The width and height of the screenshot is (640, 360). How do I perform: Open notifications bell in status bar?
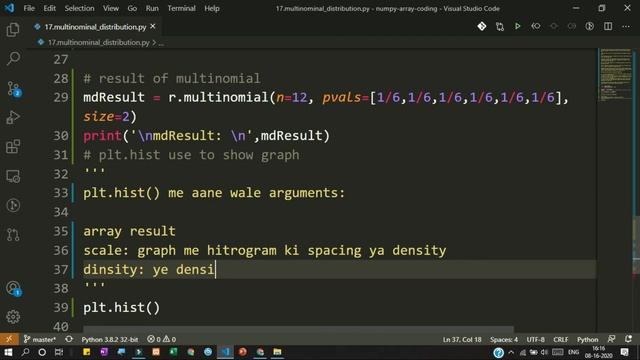coord(628,339)
